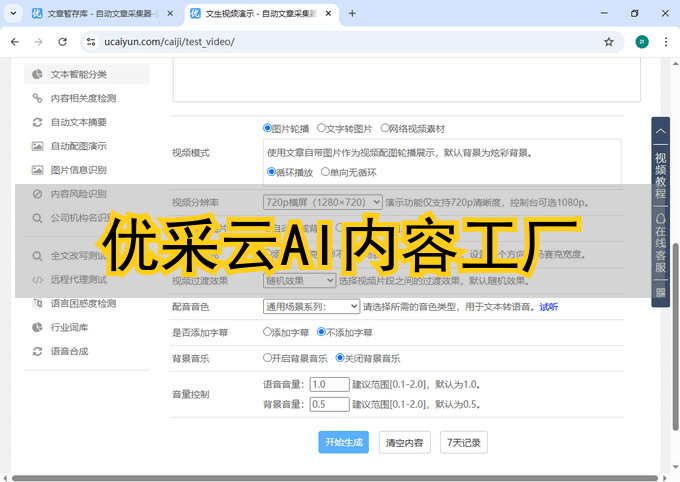Select the 文字转图片 video mode
Screen dimensions: 680x482
[321, 128]
